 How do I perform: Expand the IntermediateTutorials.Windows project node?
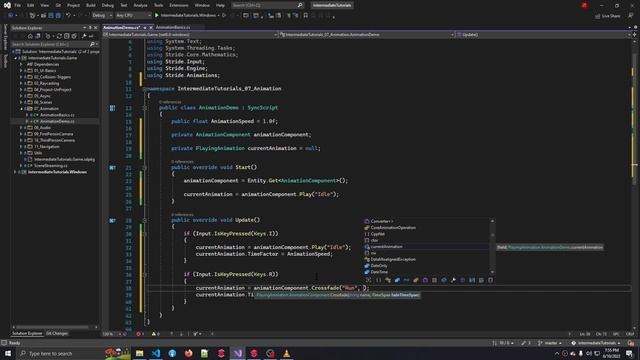pyautogui.click(x=15, y=172)
